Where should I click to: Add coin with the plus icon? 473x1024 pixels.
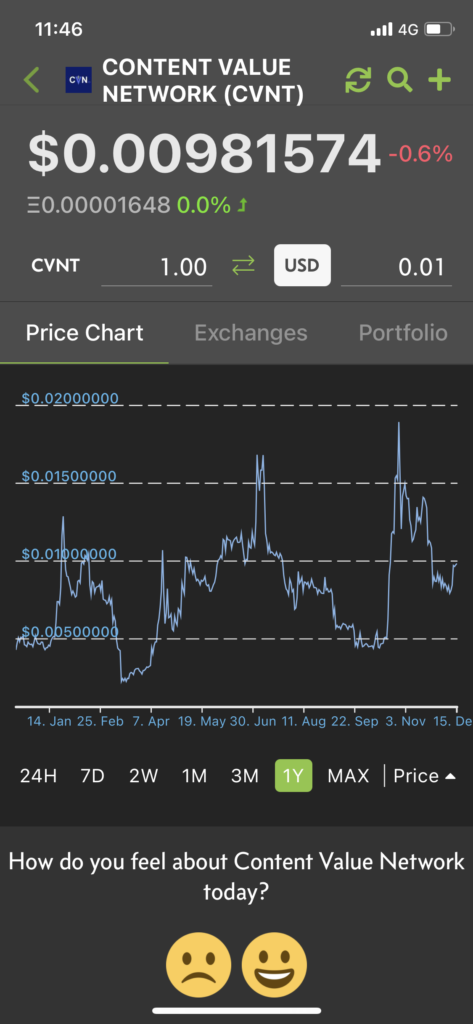click(x=440, y=80)
